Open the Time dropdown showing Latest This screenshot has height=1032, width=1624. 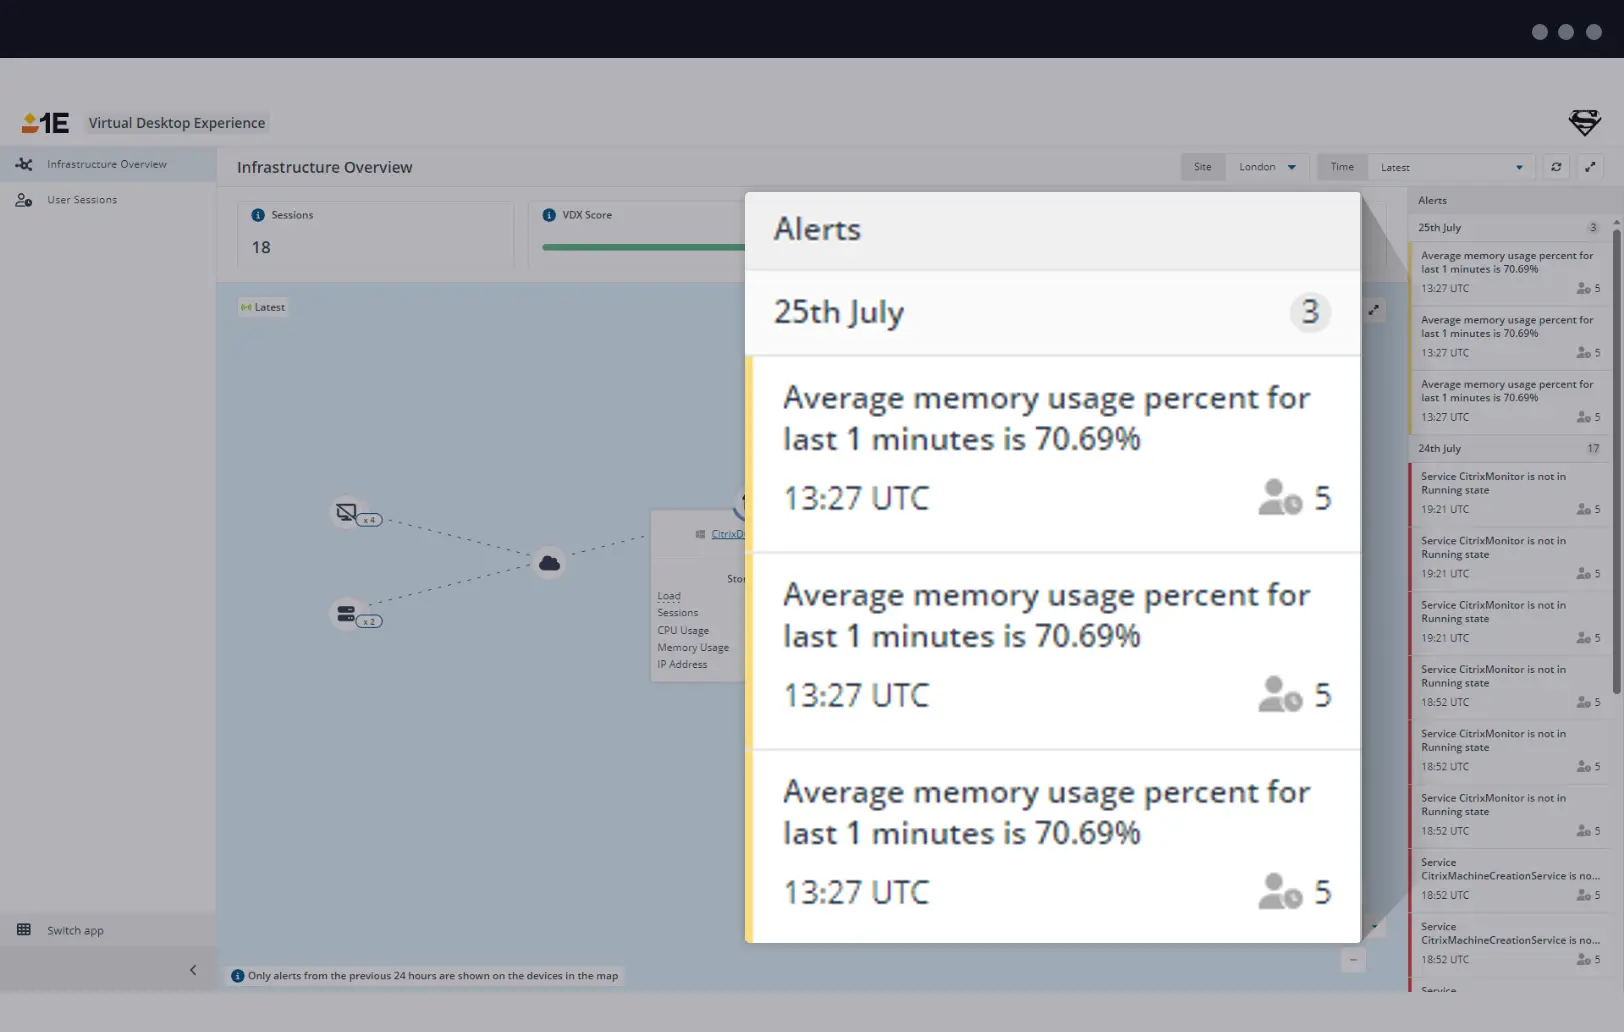pyautogui.click(x=1450, y=167)
